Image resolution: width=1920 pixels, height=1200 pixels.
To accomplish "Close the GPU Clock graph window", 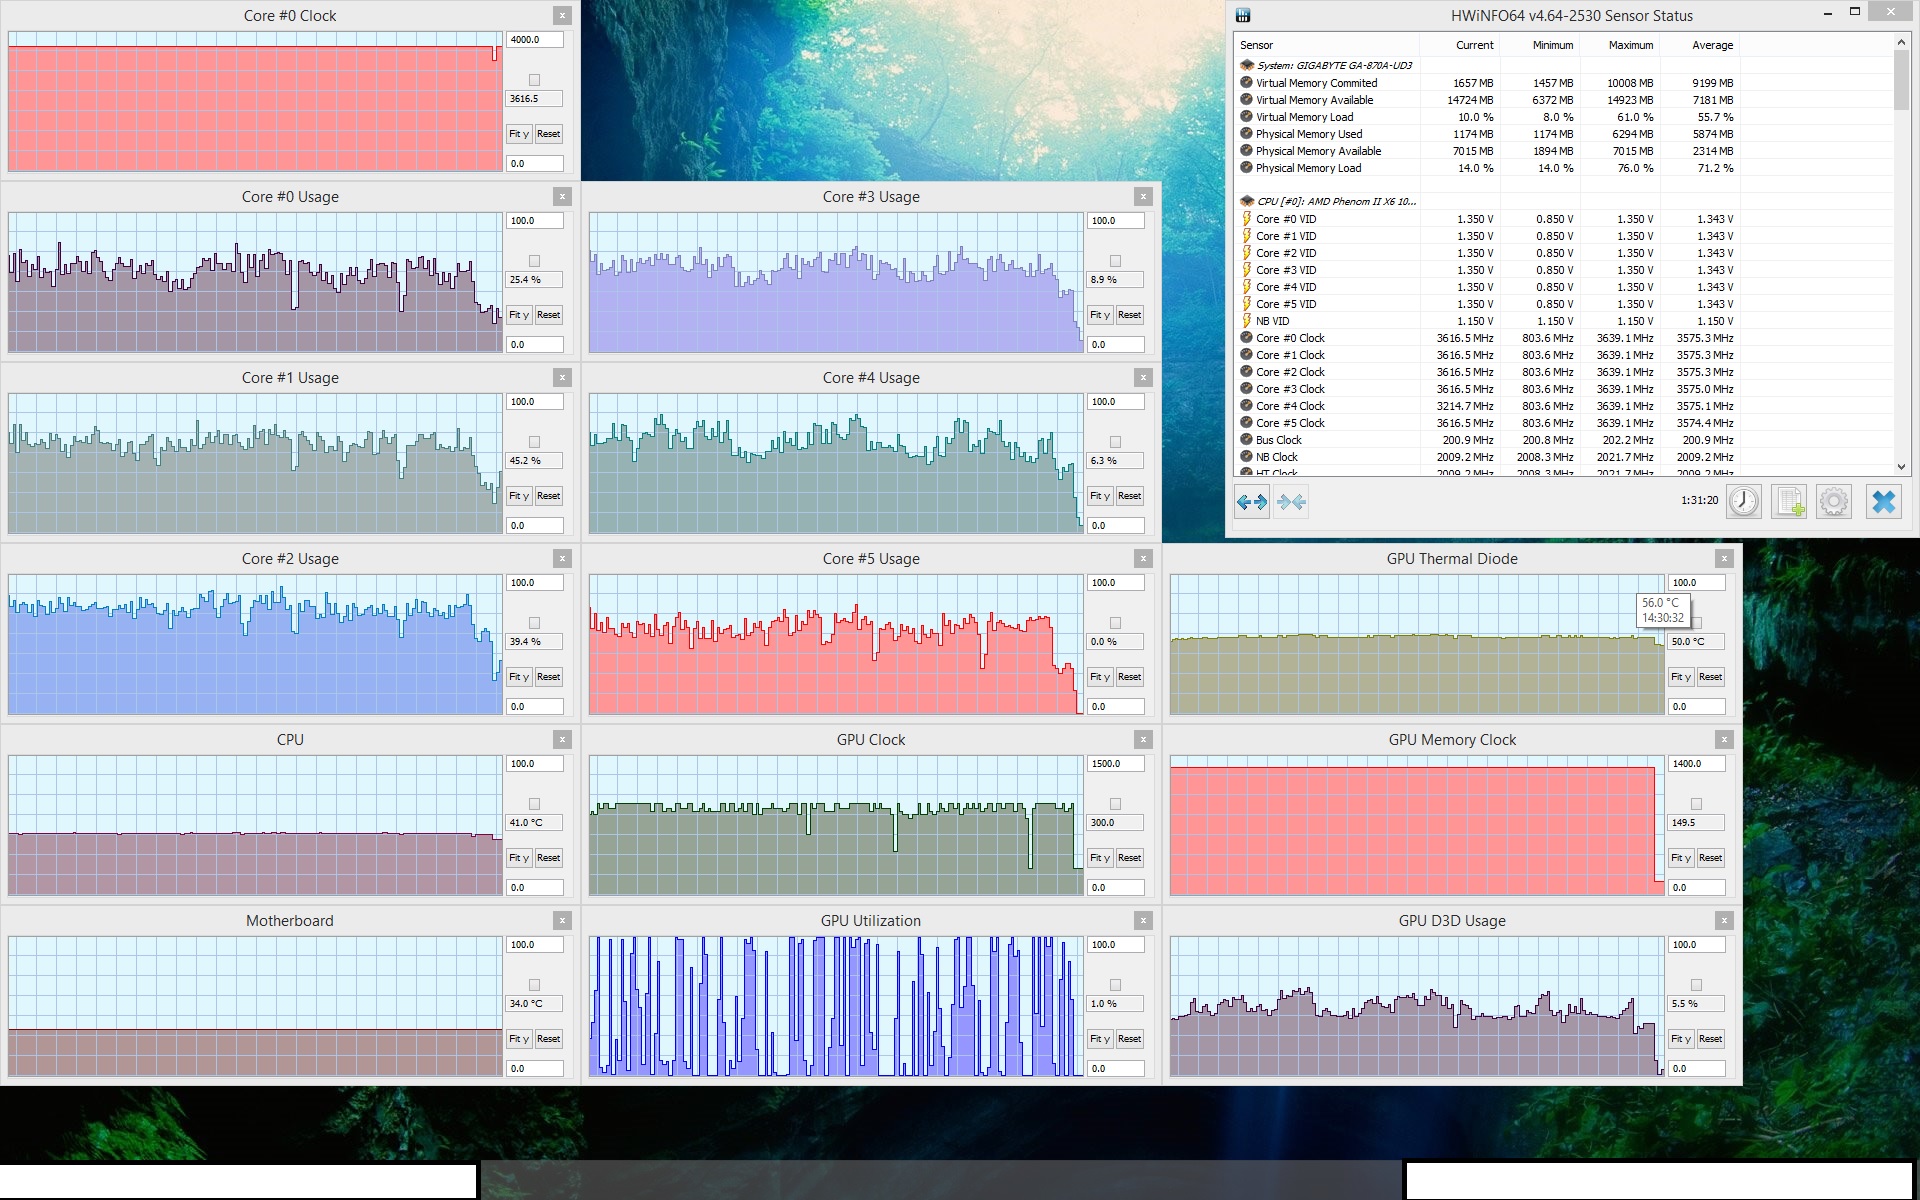I will [1143, 739].
